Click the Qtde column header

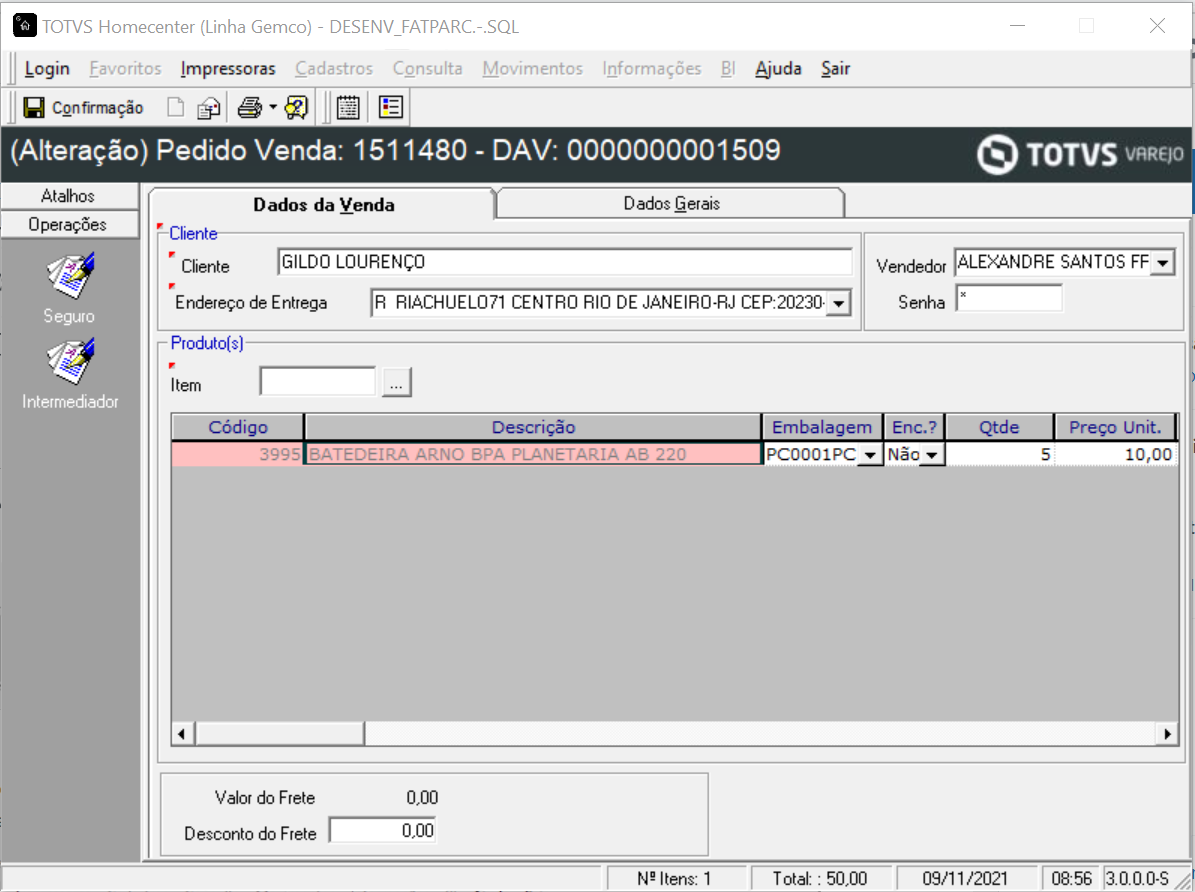point(999,427)
